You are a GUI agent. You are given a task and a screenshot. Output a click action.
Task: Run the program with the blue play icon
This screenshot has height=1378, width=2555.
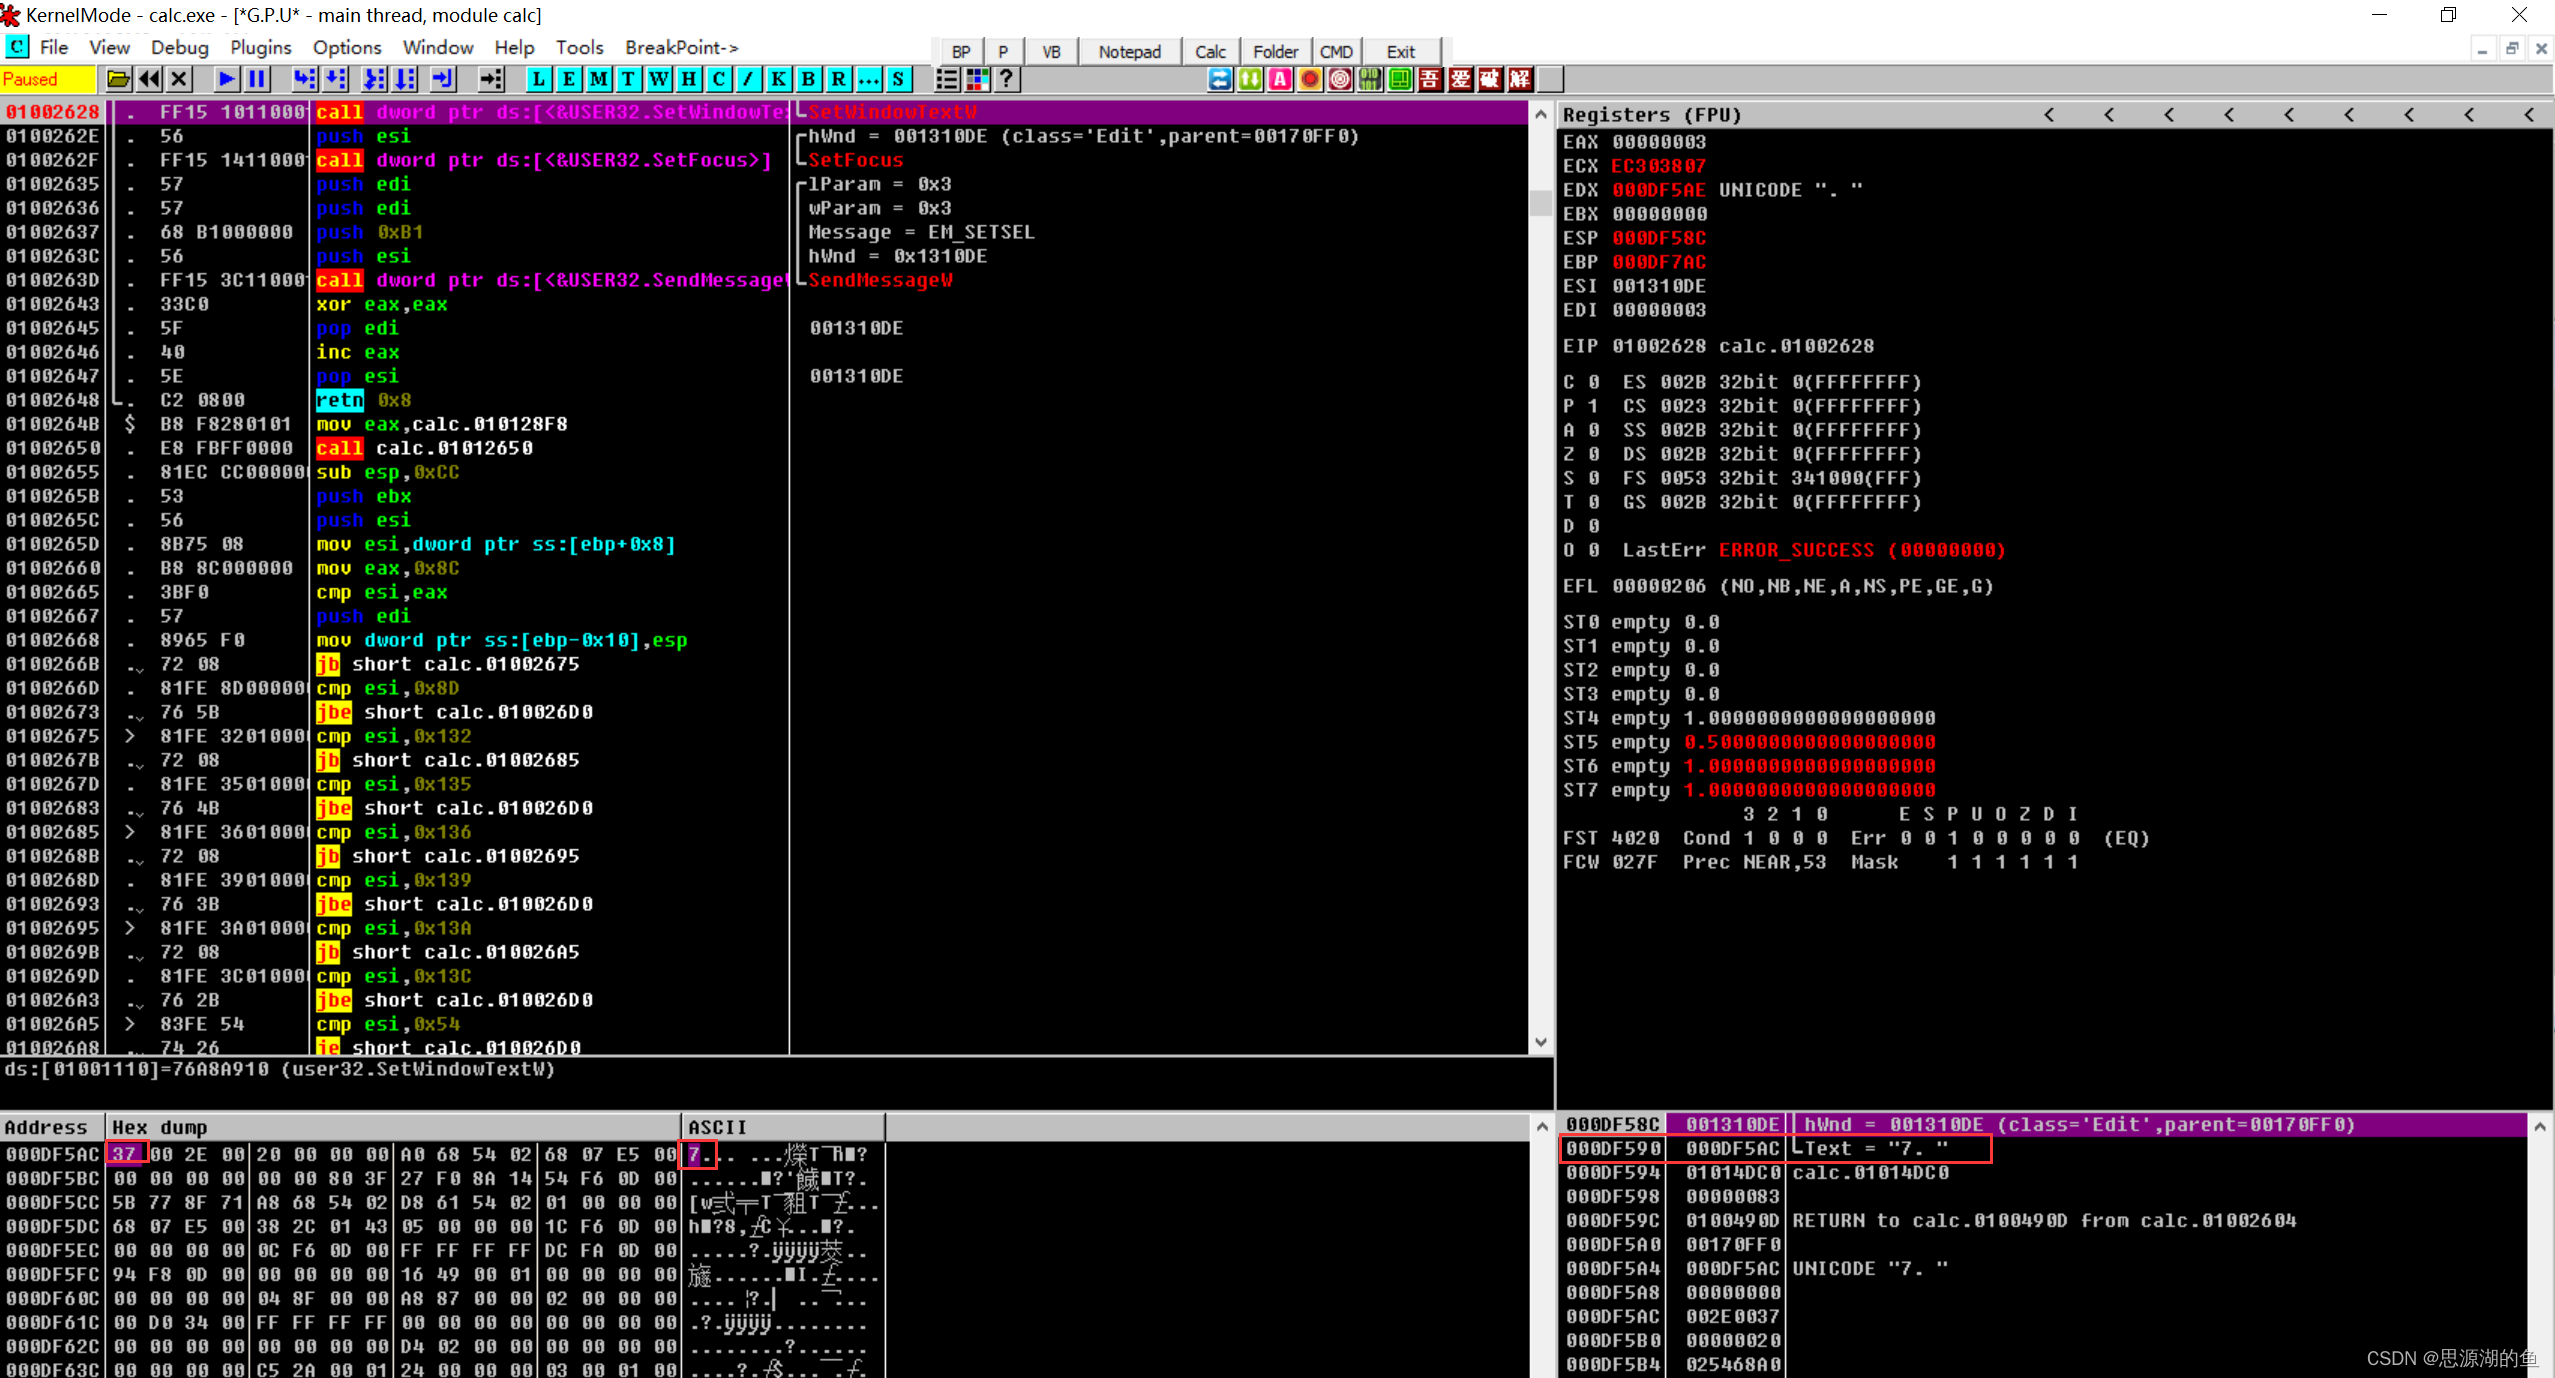tap(227, 79)
